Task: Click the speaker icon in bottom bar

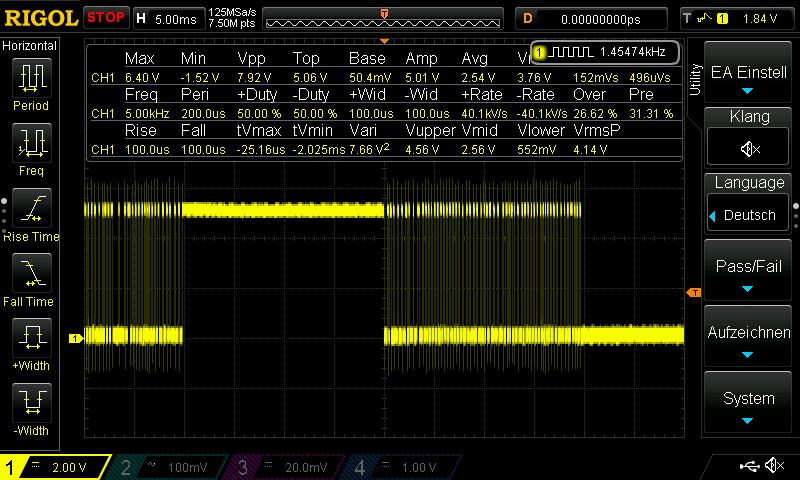Action: click(774, 466)
